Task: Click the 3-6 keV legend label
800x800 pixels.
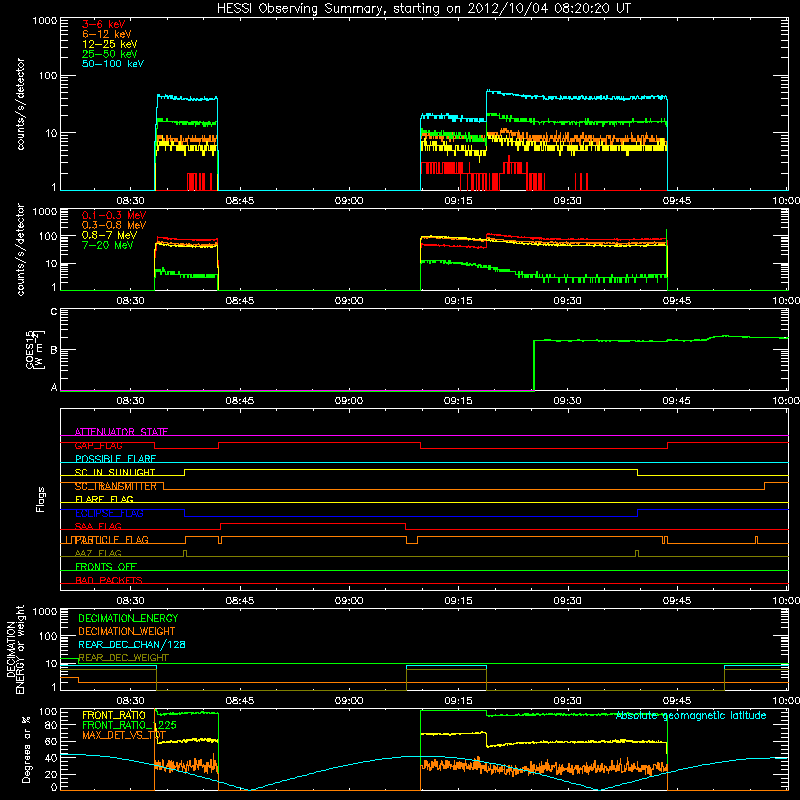Action: click(103, 24)
